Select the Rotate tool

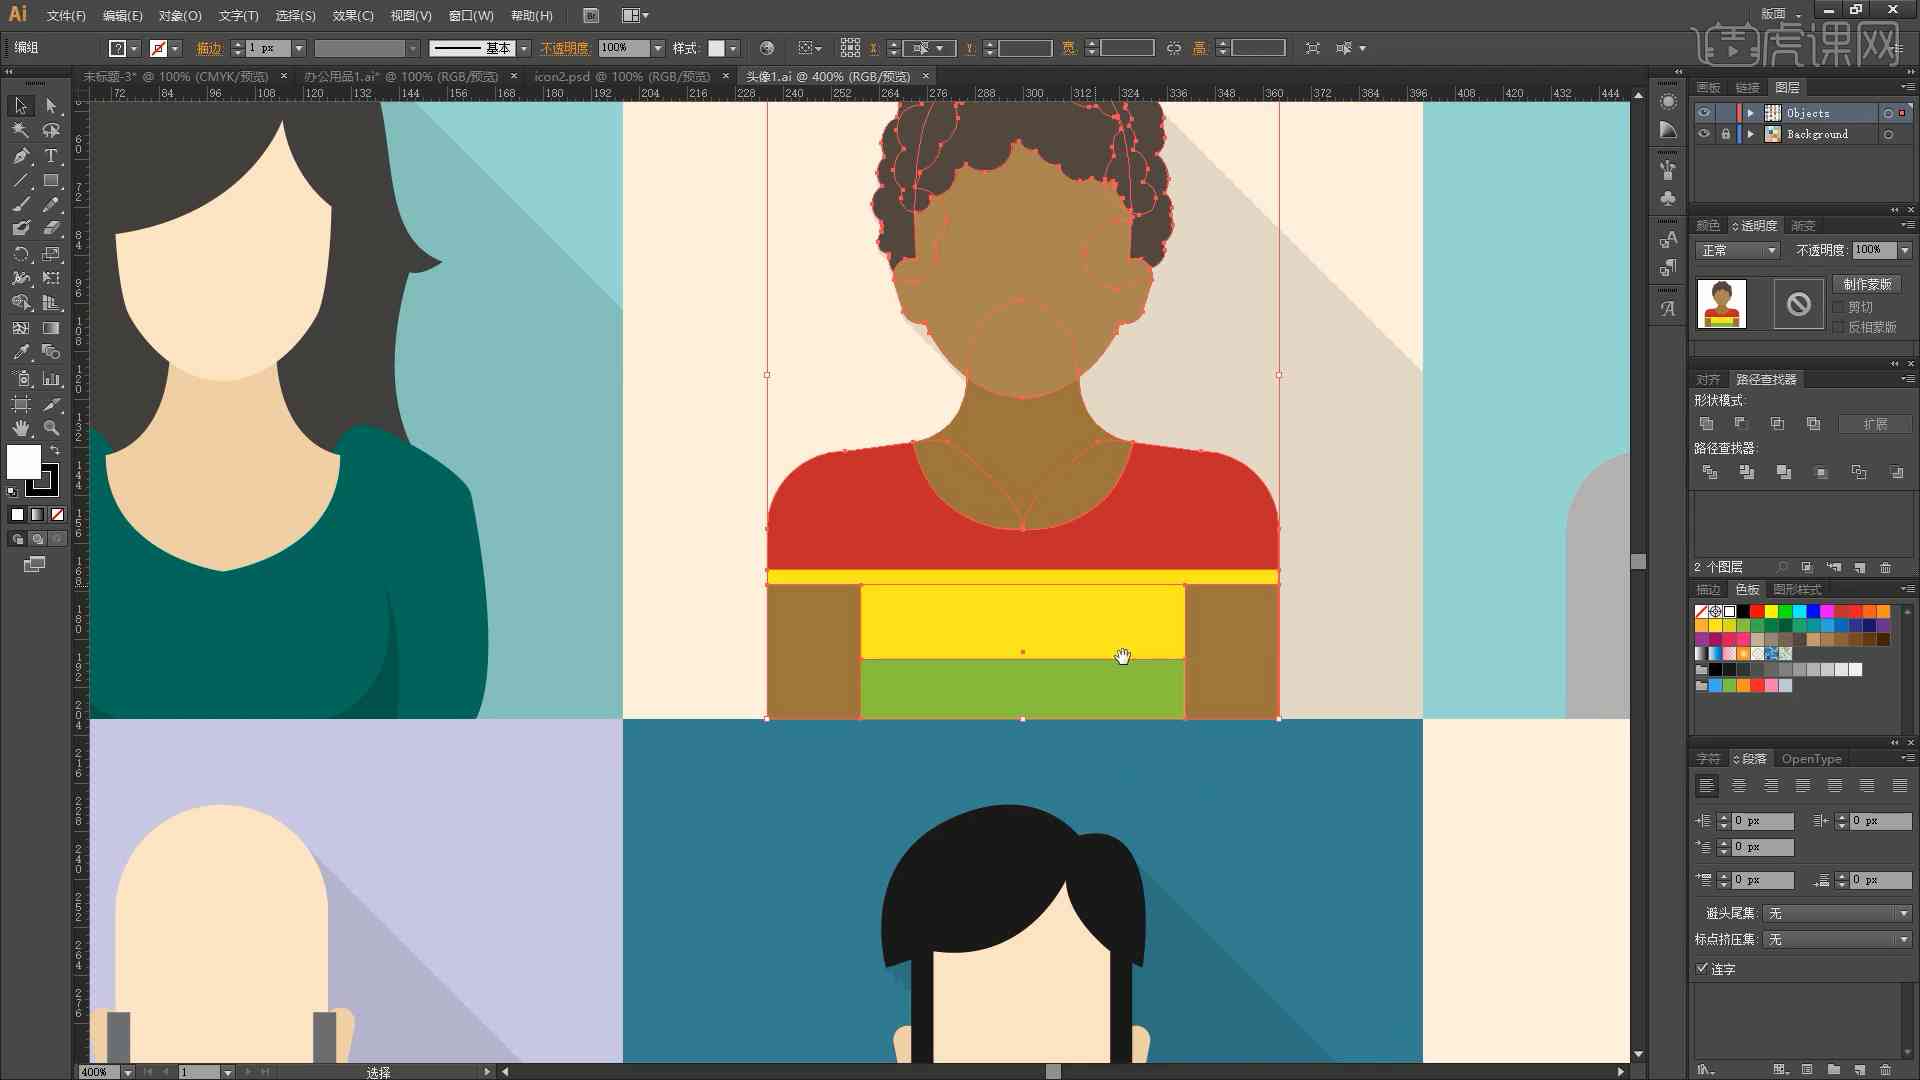[20, 253]
